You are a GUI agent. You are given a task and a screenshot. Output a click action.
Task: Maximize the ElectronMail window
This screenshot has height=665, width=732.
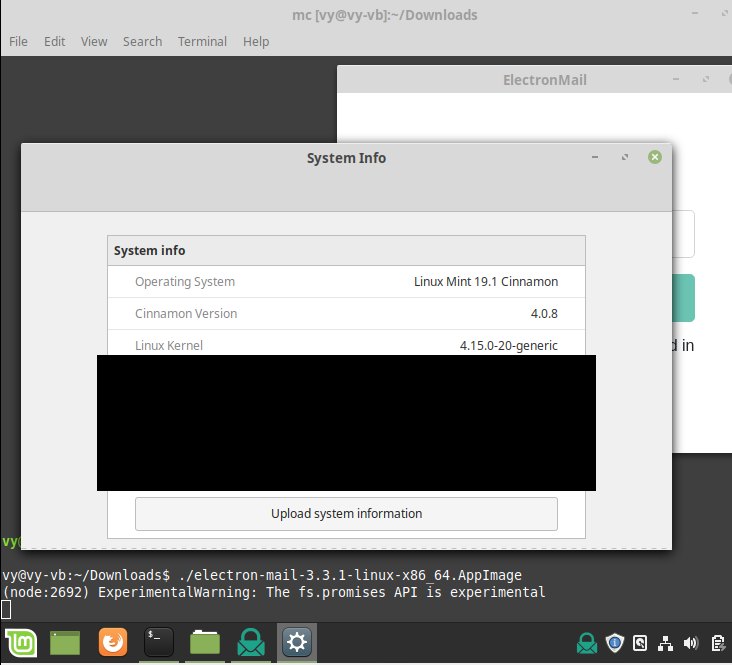(705, 79)
